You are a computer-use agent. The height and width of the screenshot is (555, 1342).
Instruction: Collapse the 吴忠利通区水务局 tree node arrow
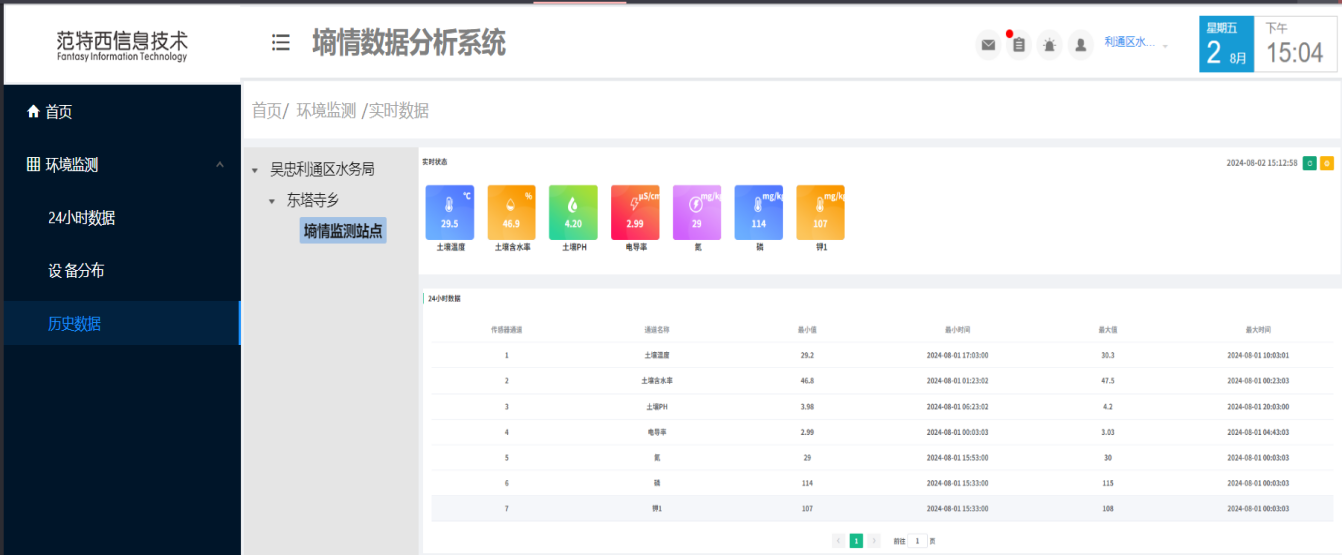[x=255, y=171]
